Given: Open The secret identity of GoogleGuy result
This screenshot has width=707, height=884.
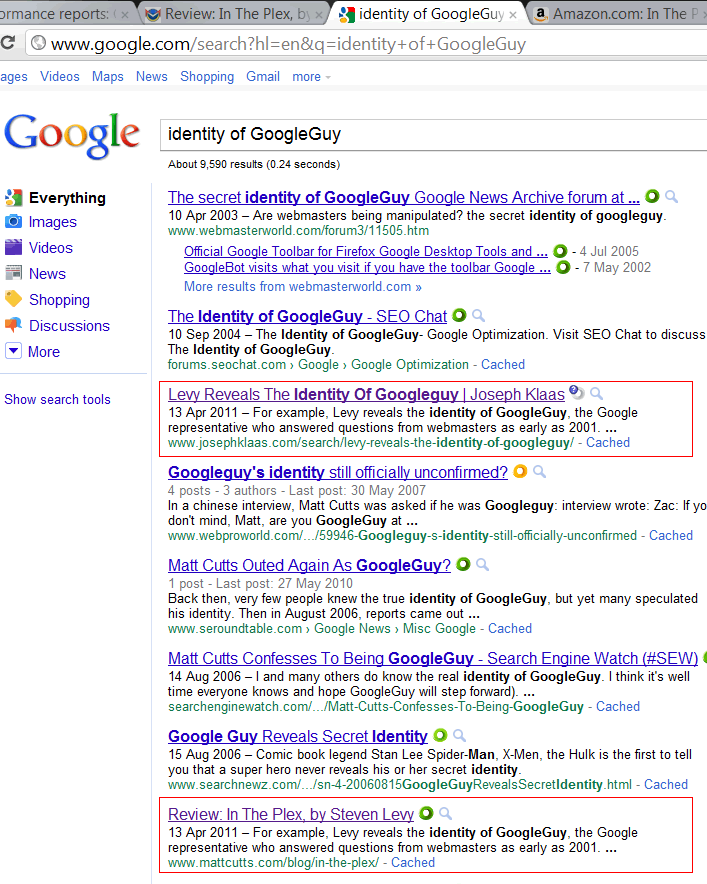Looking at the screenshot, I should click(x=404, y=197).
